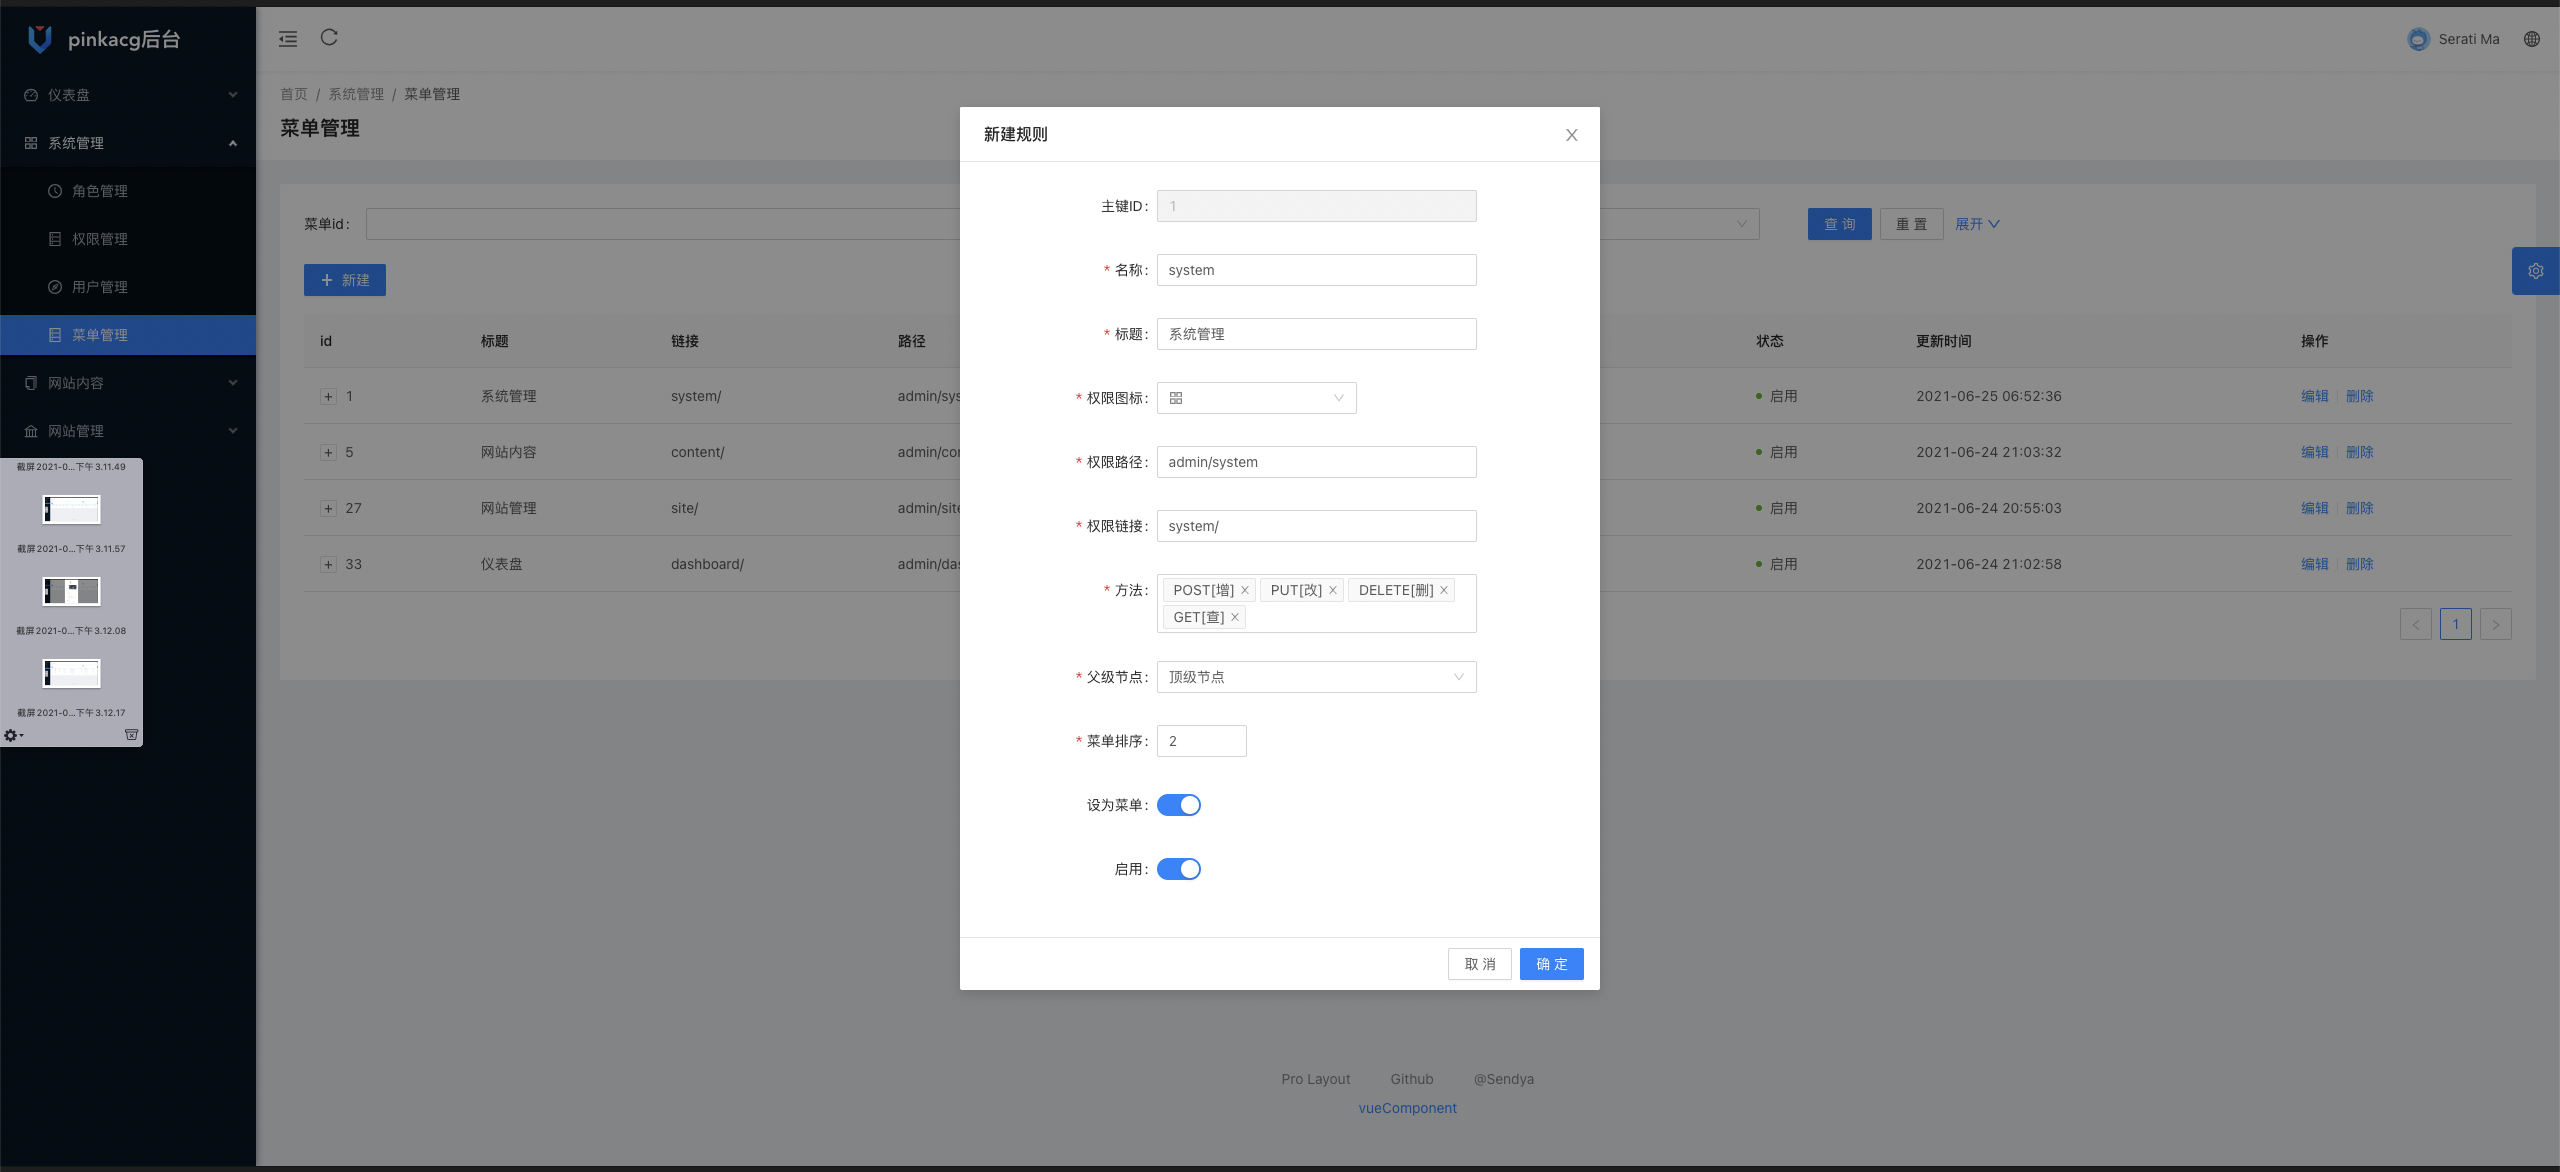Open 用户管理 in the sidebar
This screenshot has height=1172, width=2560.
pos(100,287)
